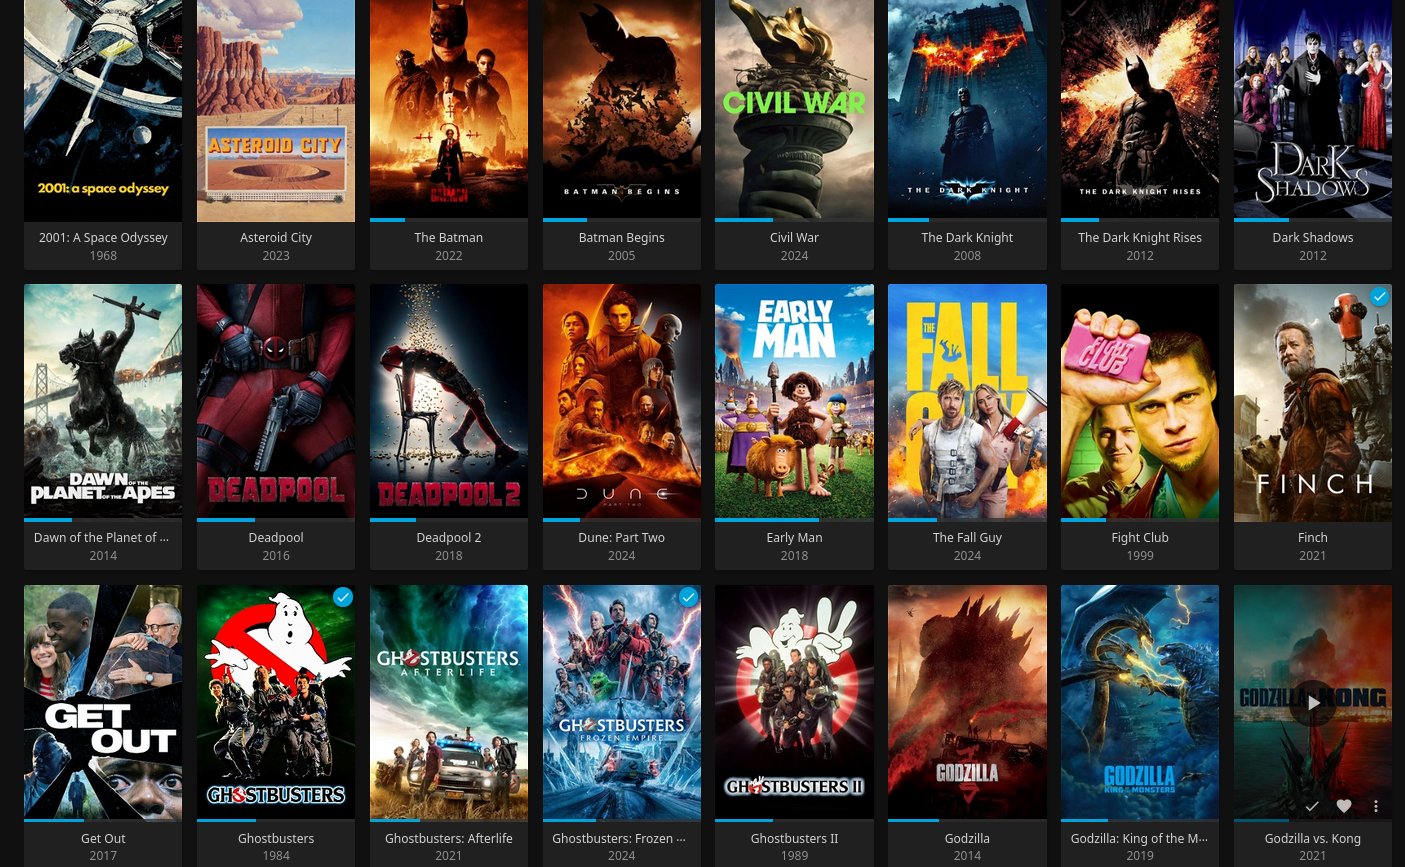Open three-dot menu on Godzilla vs. Kong
Screen dimensions: 1405x867
[x=1376, y=806]
